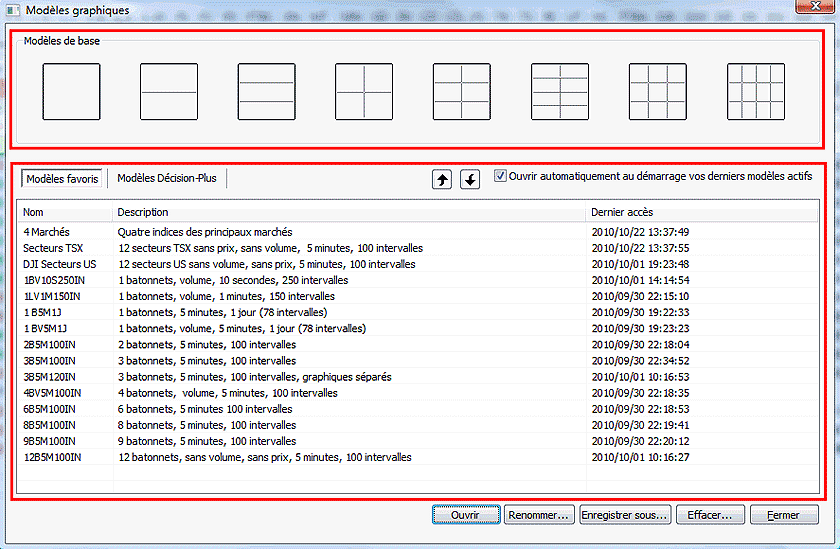The width and height of the screenshot is (840, 549).
Task: Select the 3x3 nine-pane grid layout
Action: click(658, 92)
